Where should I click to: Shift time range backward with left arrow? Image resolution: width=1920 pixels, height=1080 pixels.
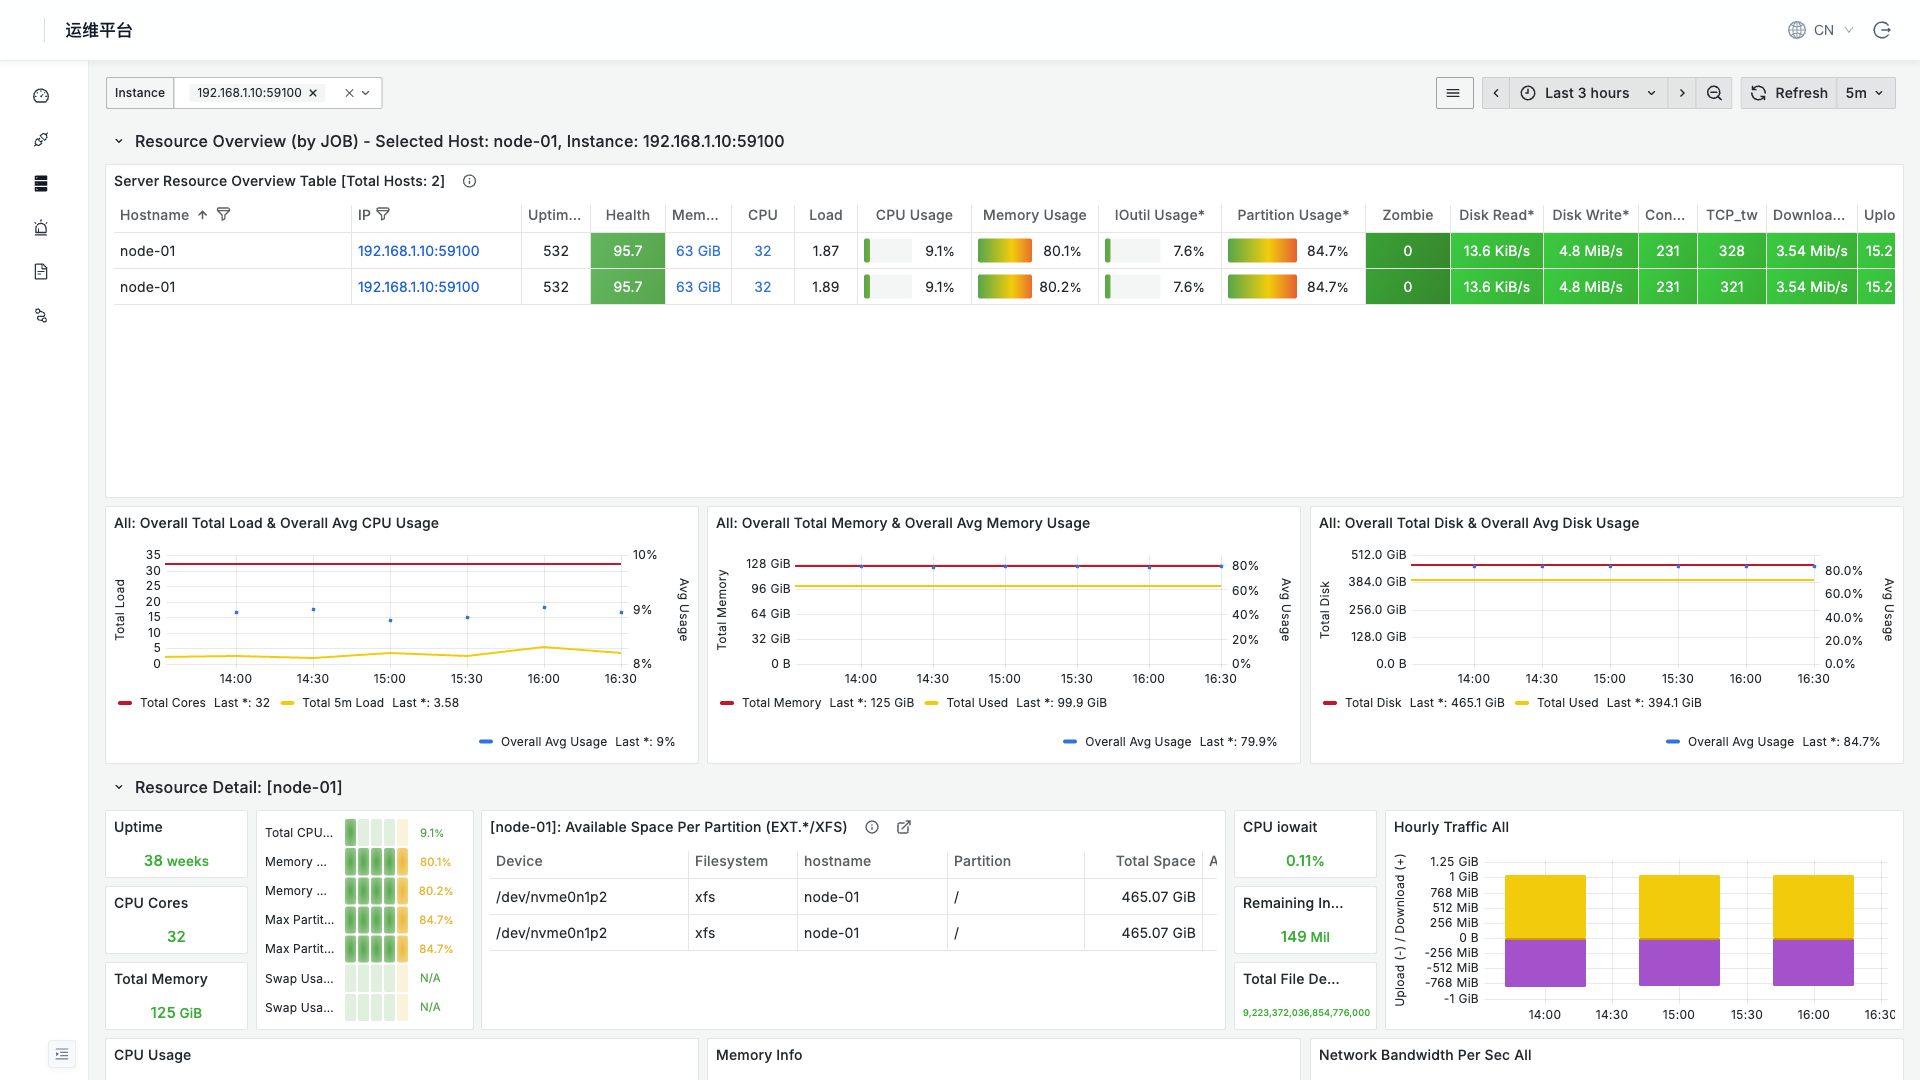pyautogui.click(x=1496, y=93)
